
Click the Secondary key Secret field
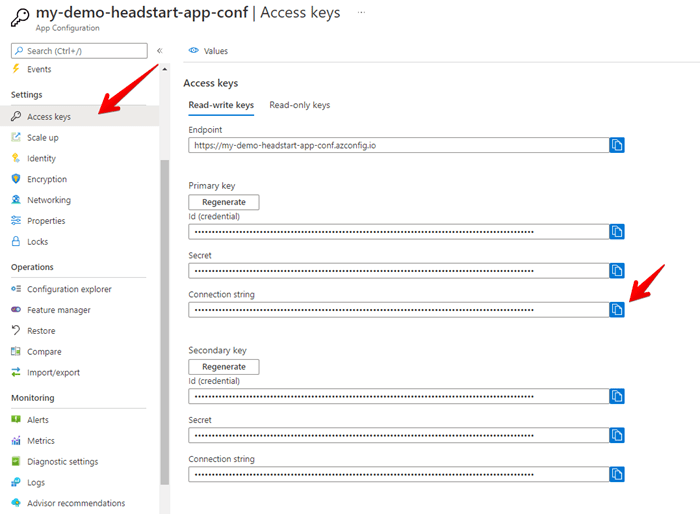399,435
